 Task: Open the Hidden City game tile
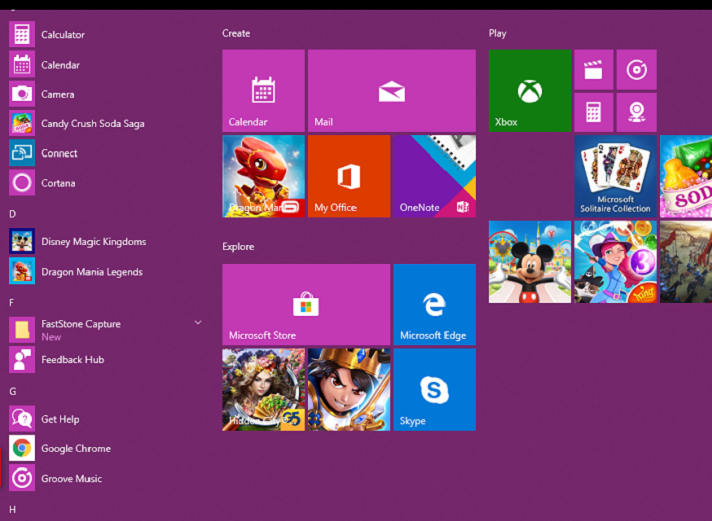[x=263, y=390]
